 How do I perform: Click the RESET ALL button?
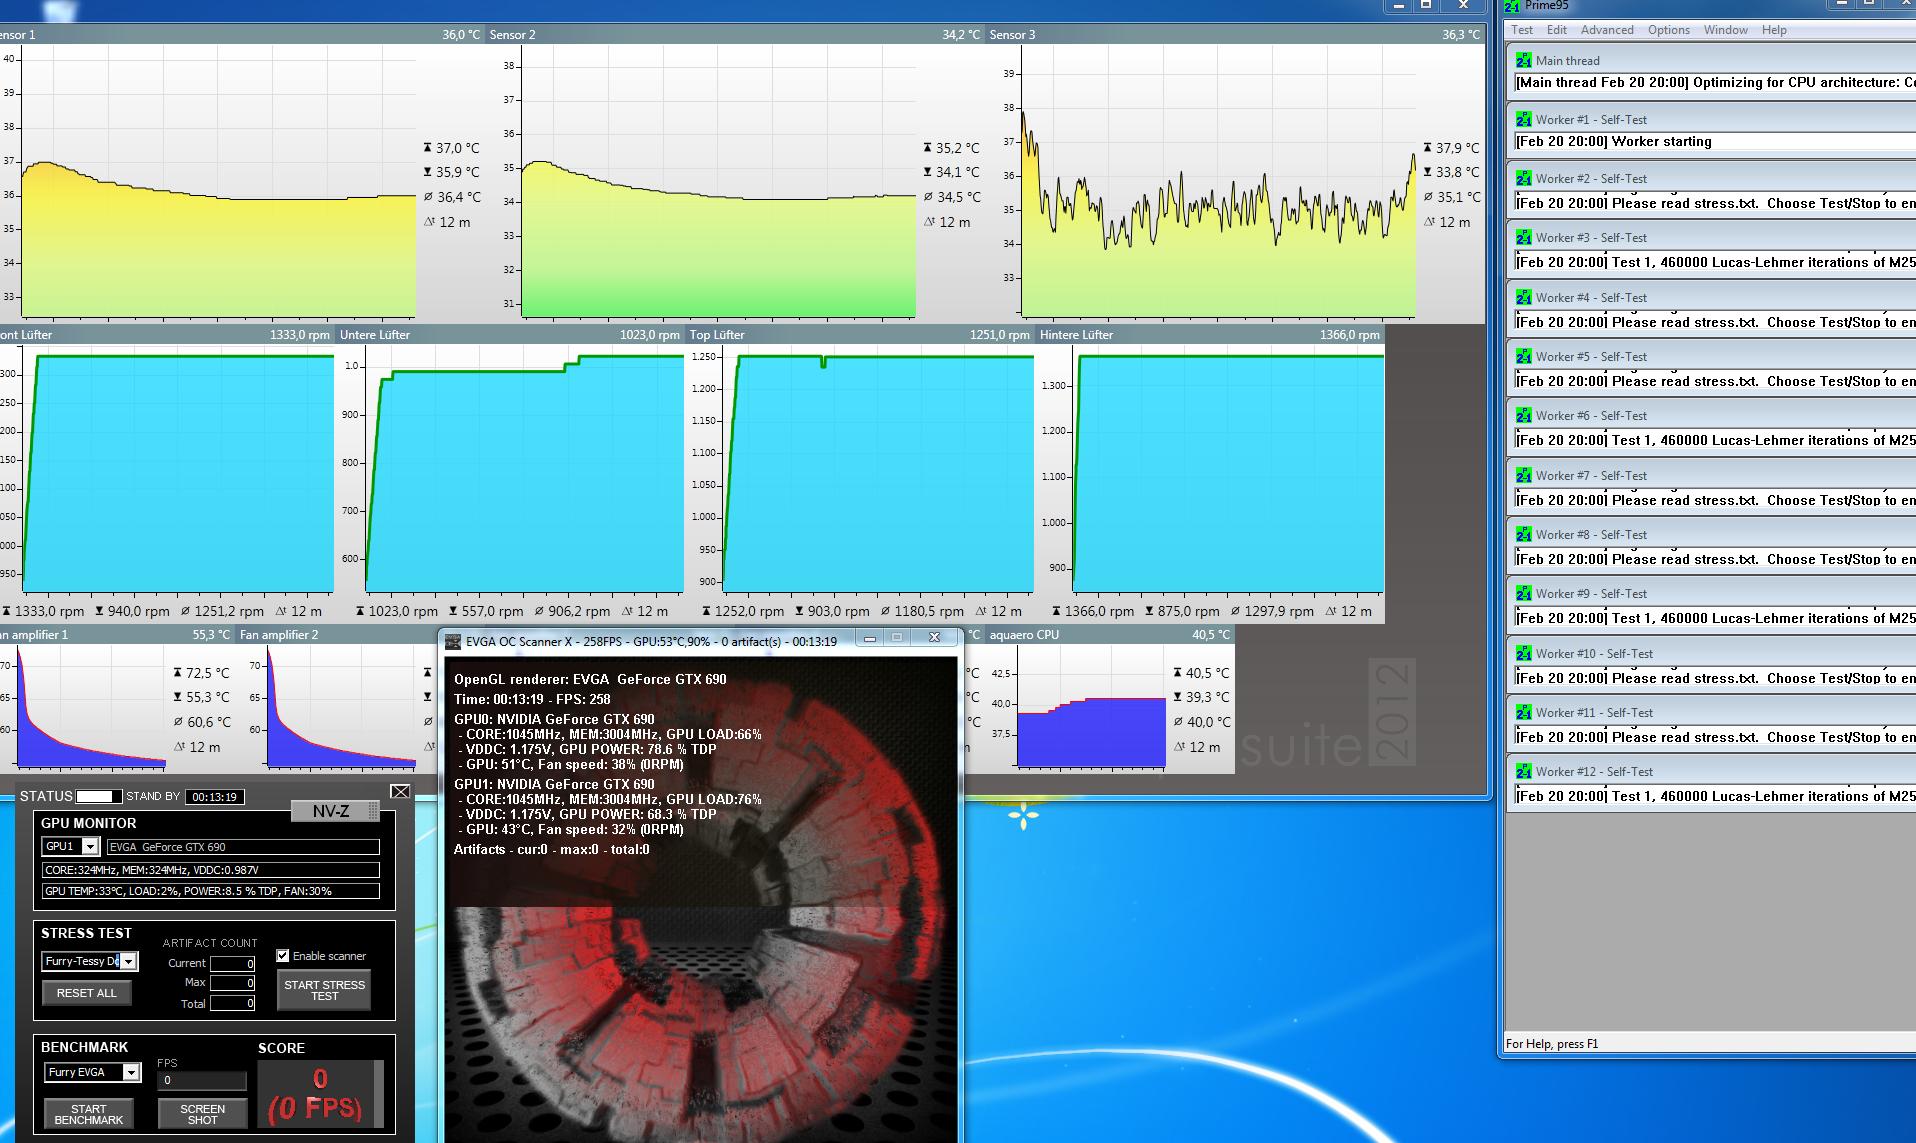(87, 993)
